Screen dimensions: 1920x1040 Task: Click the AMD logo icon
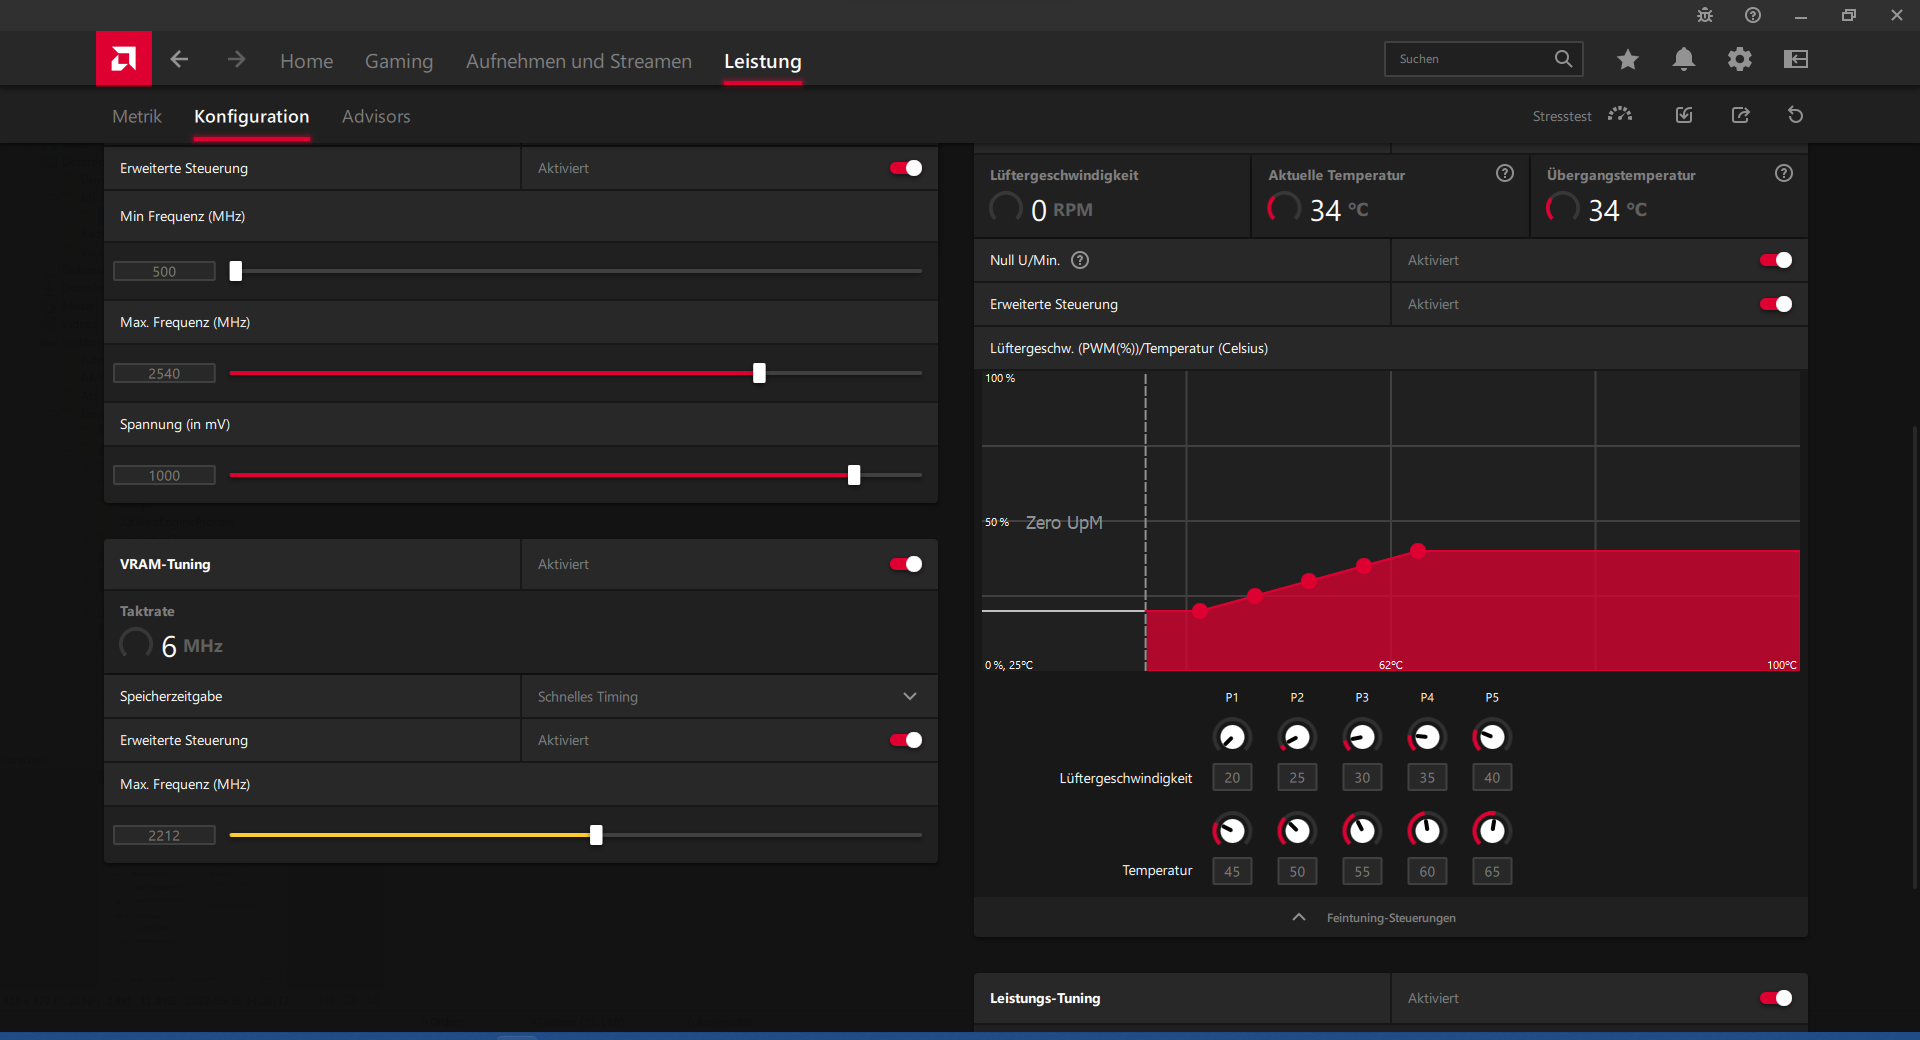(124, 59)
